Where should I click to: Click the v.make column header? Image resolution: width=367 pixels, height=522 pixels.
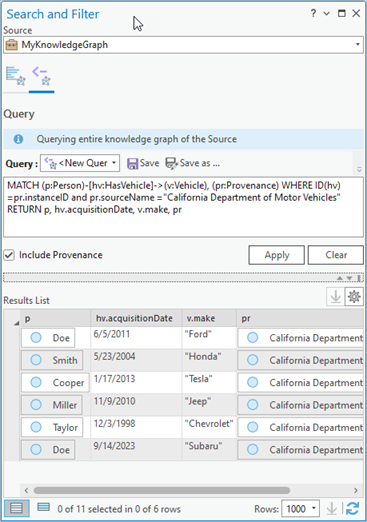pyautogui.click(x=209, y=318)
